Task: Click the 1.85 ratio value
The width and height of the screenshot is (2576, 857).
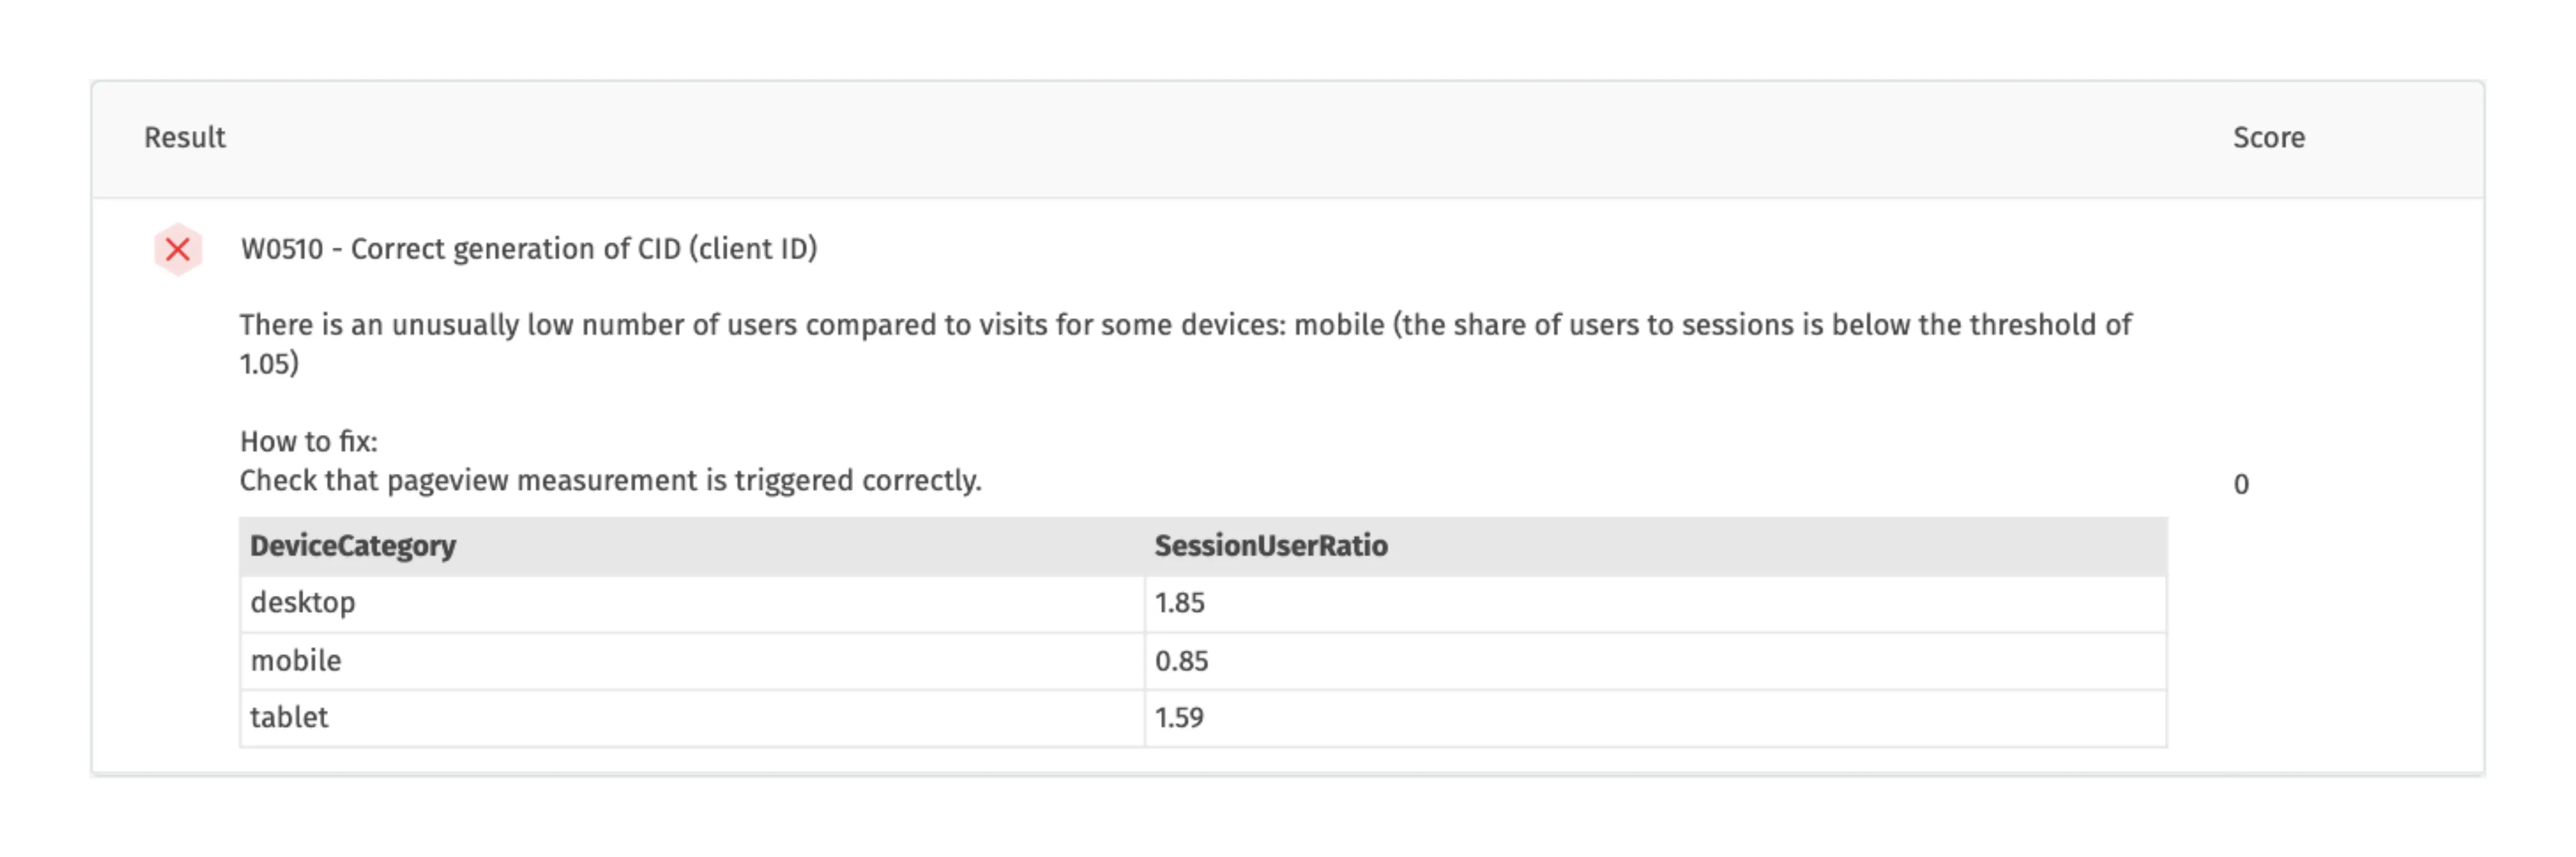Action: 1180,603
